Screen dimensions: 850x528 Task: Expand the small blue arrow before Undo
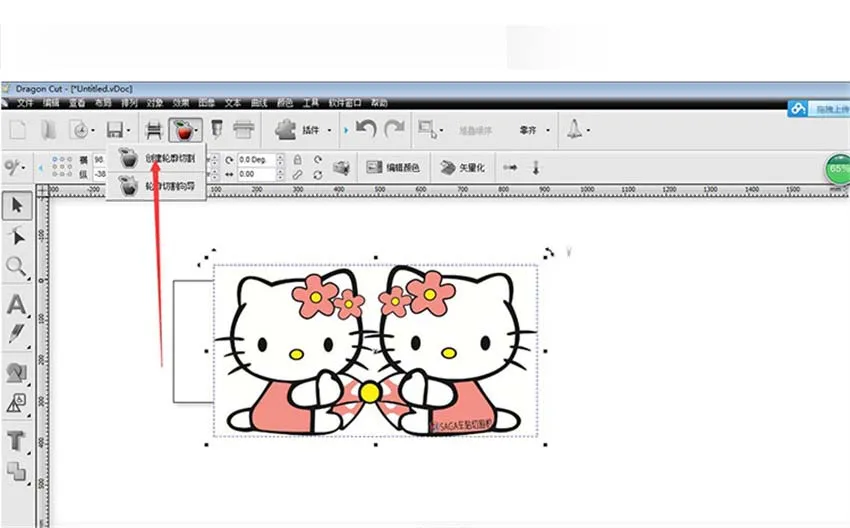(x=346, y=130)
